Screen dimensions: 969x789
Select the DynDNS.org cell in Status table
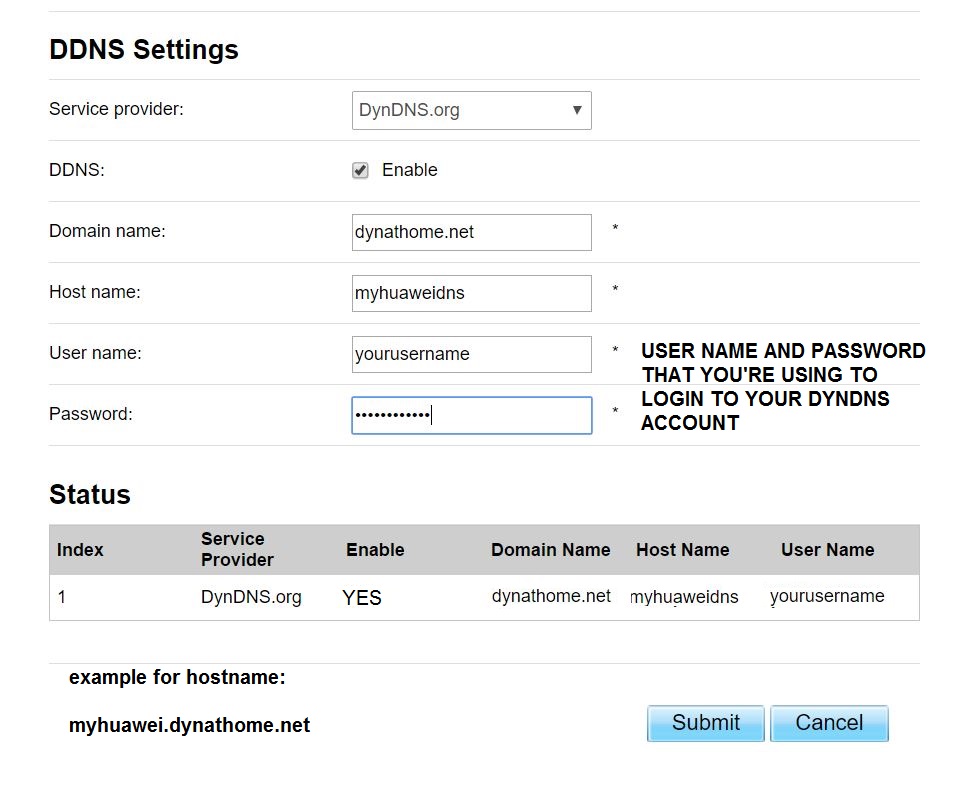pos(251,597)
